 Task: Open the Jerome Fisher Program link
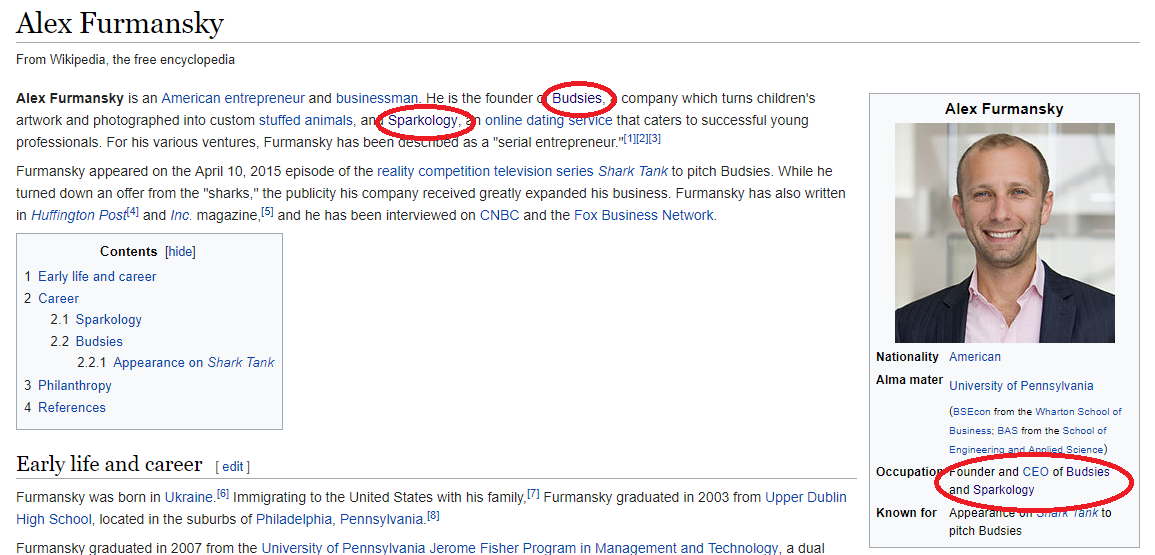point(519,548)
